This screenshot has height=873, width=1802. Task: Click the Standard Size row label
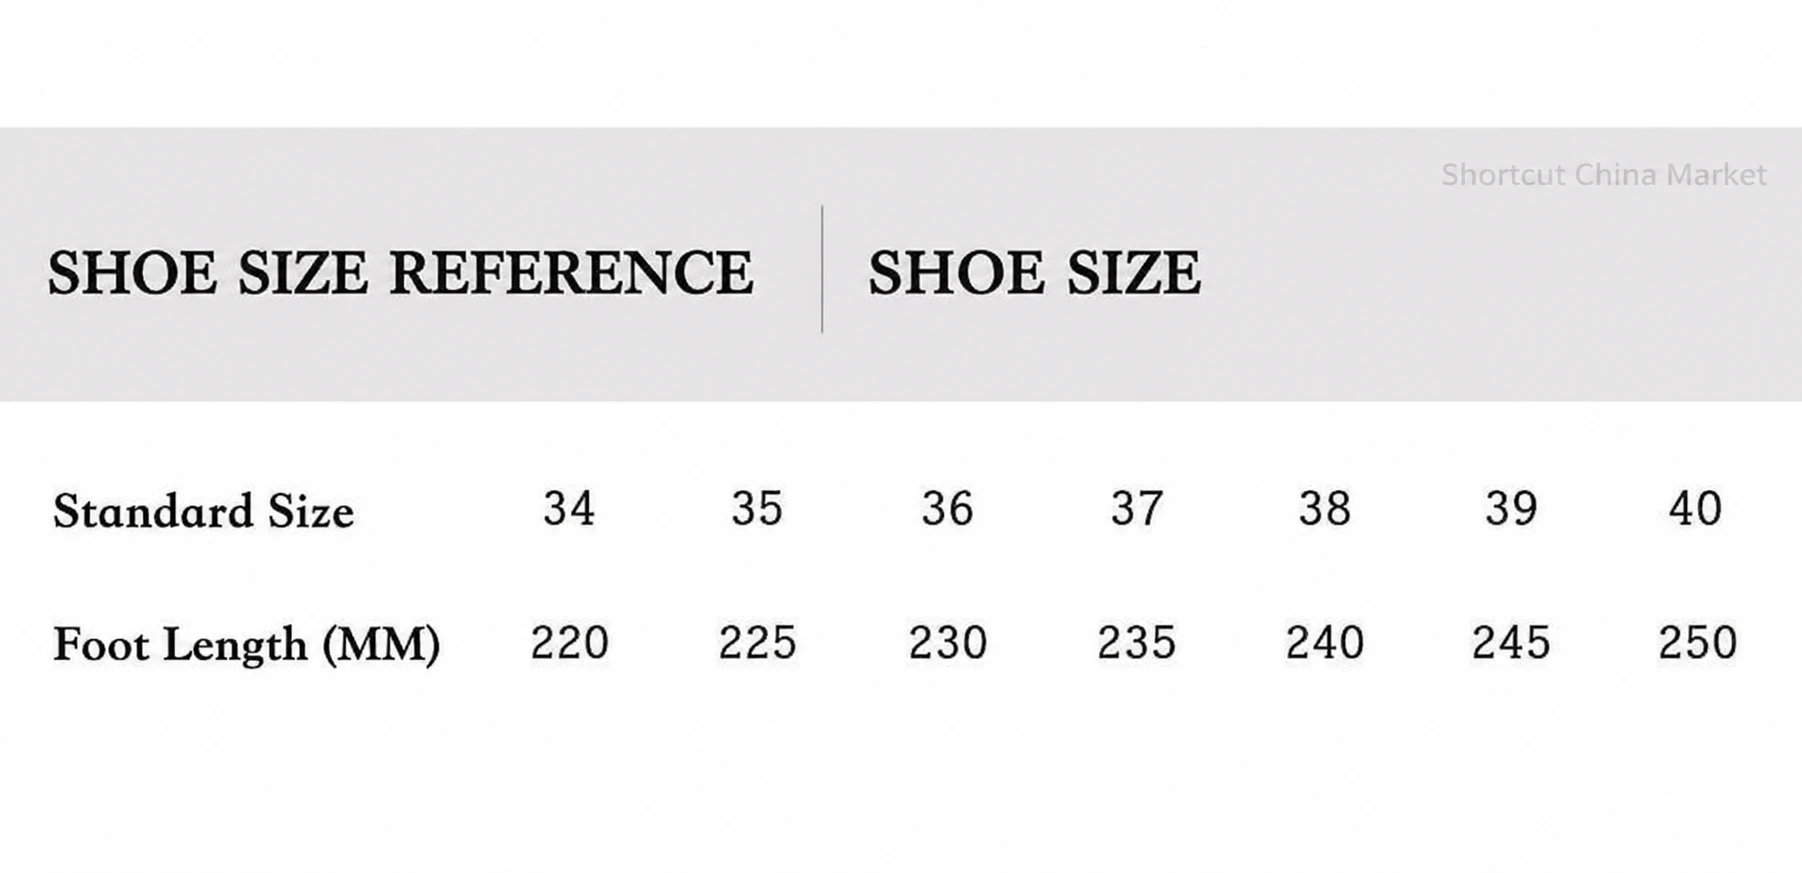pos(203,511)
